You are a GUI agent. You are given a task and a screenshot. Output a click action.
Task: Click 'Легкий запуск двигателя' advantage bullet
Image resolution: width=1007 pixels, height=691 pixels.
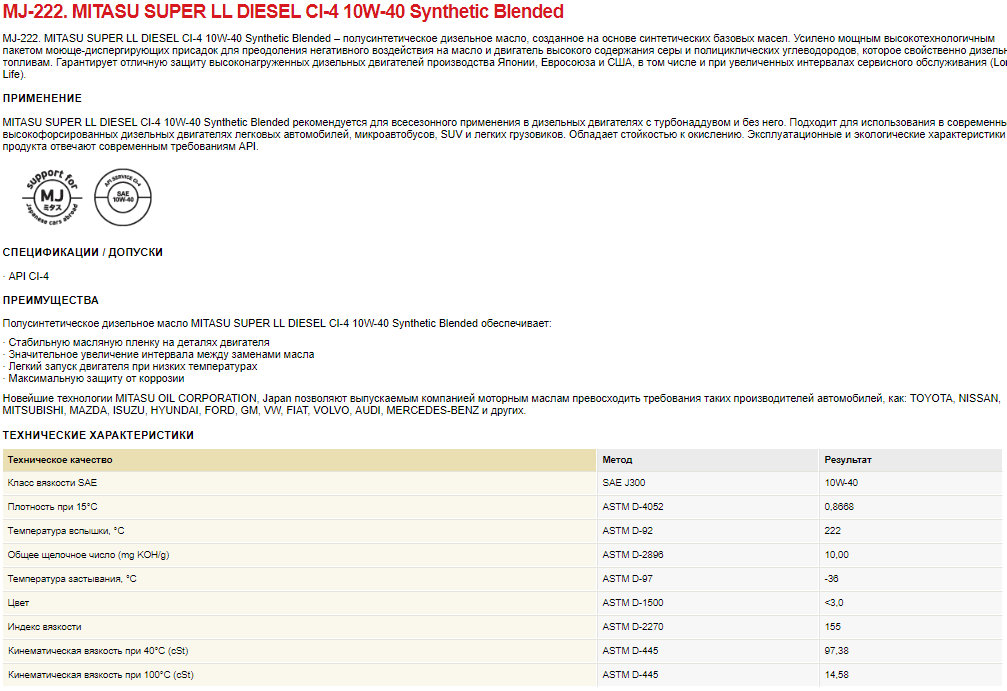[x=132, y=367]
